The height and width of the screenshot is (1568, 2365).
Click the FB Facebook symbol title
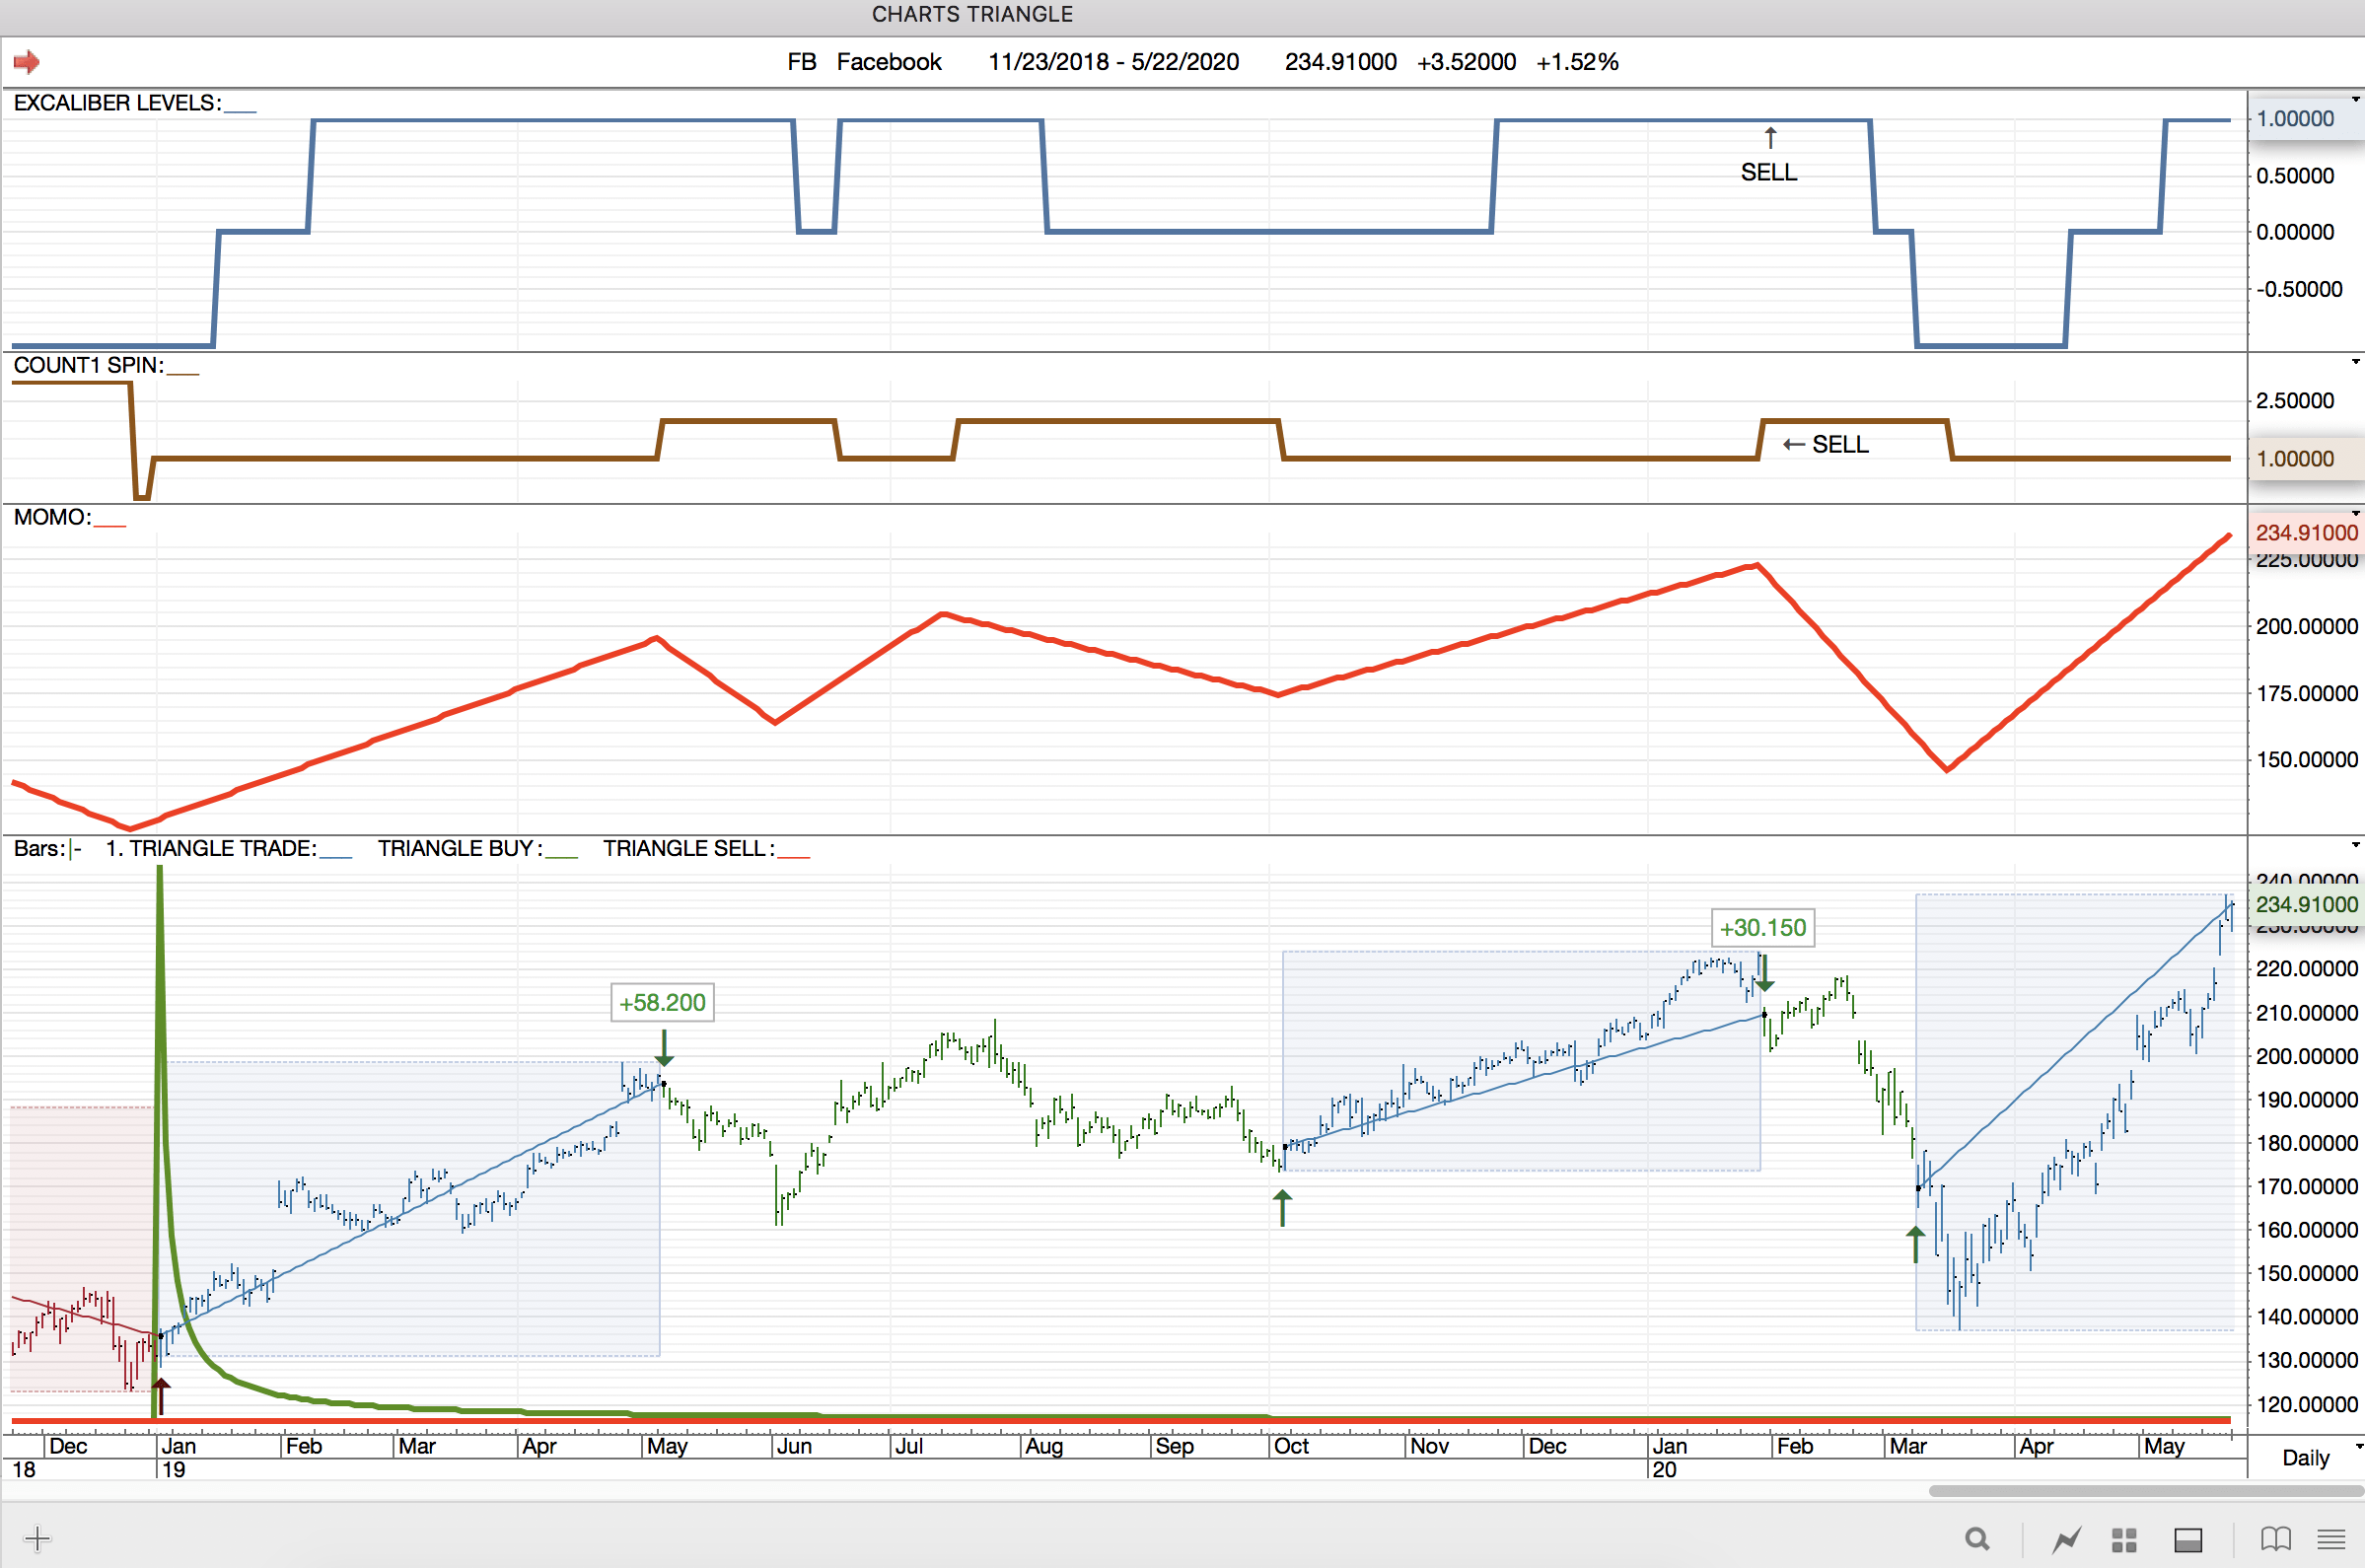(x=864, y=62)
